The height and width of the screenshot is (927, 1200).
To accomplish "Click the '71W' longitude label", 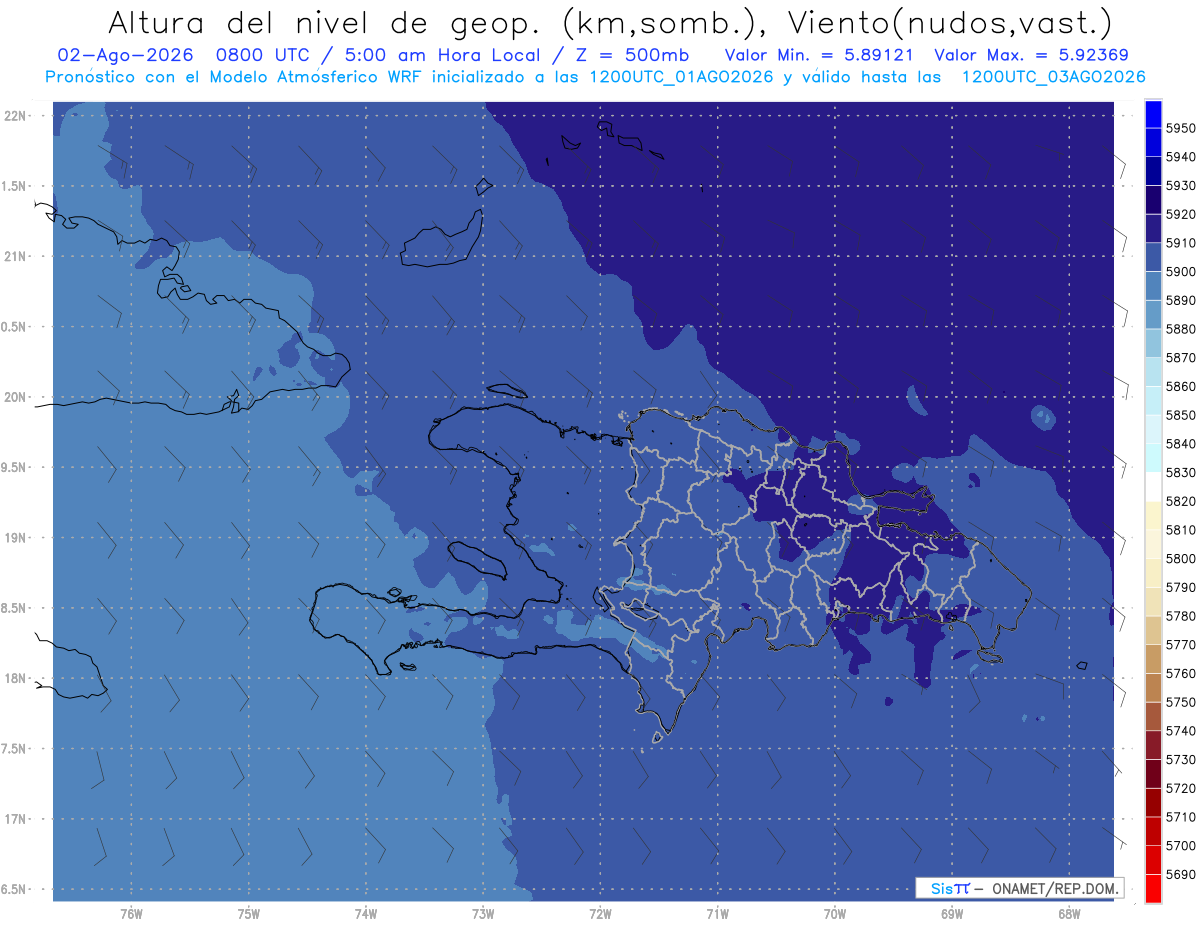I will [x=717, y=915].
